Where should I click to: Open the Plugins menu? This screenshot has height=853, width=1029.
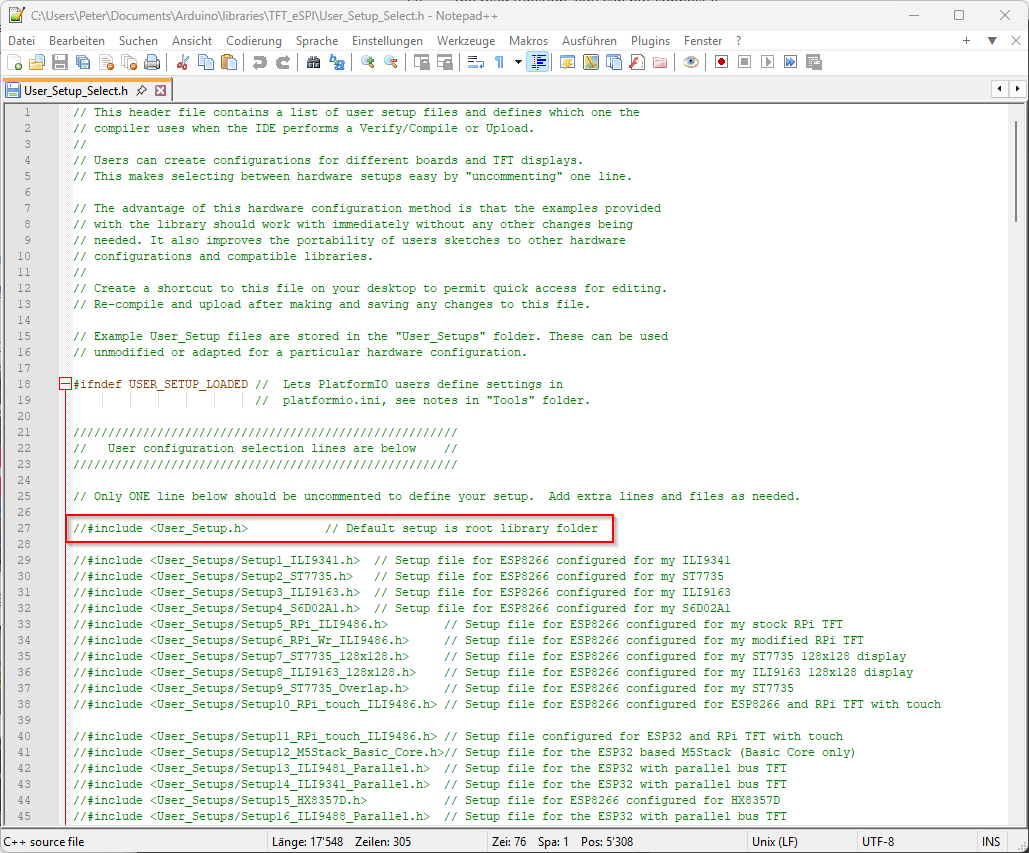coord(650,41)
